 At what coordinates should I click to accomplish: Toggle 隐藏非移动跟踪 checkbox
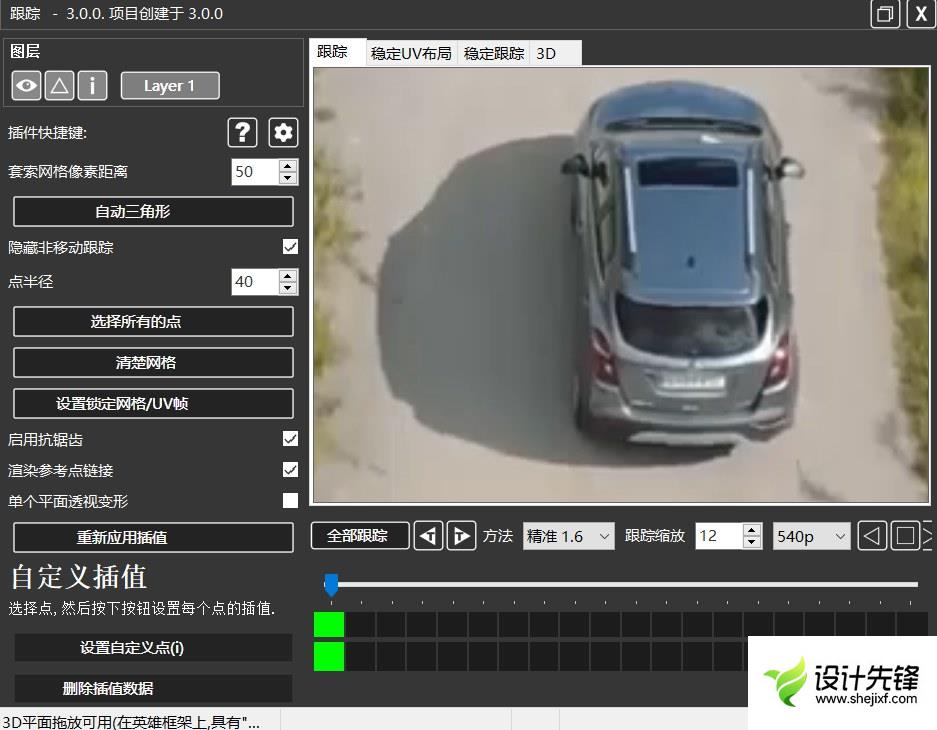pyautogui.click(x=290, y=247)
